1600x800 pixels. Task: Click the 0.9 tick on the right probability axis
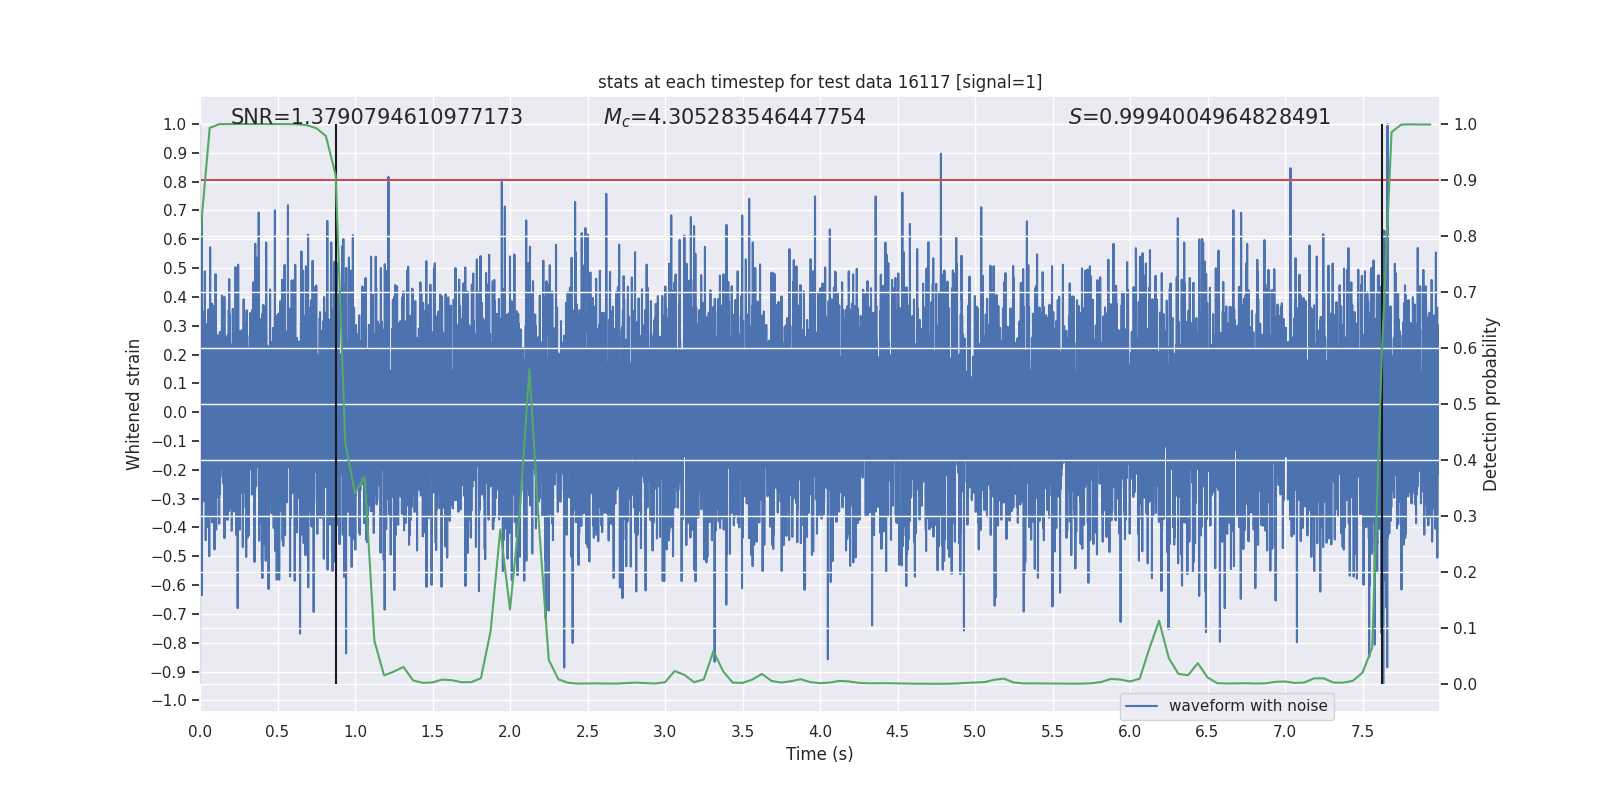[1465, 180]
